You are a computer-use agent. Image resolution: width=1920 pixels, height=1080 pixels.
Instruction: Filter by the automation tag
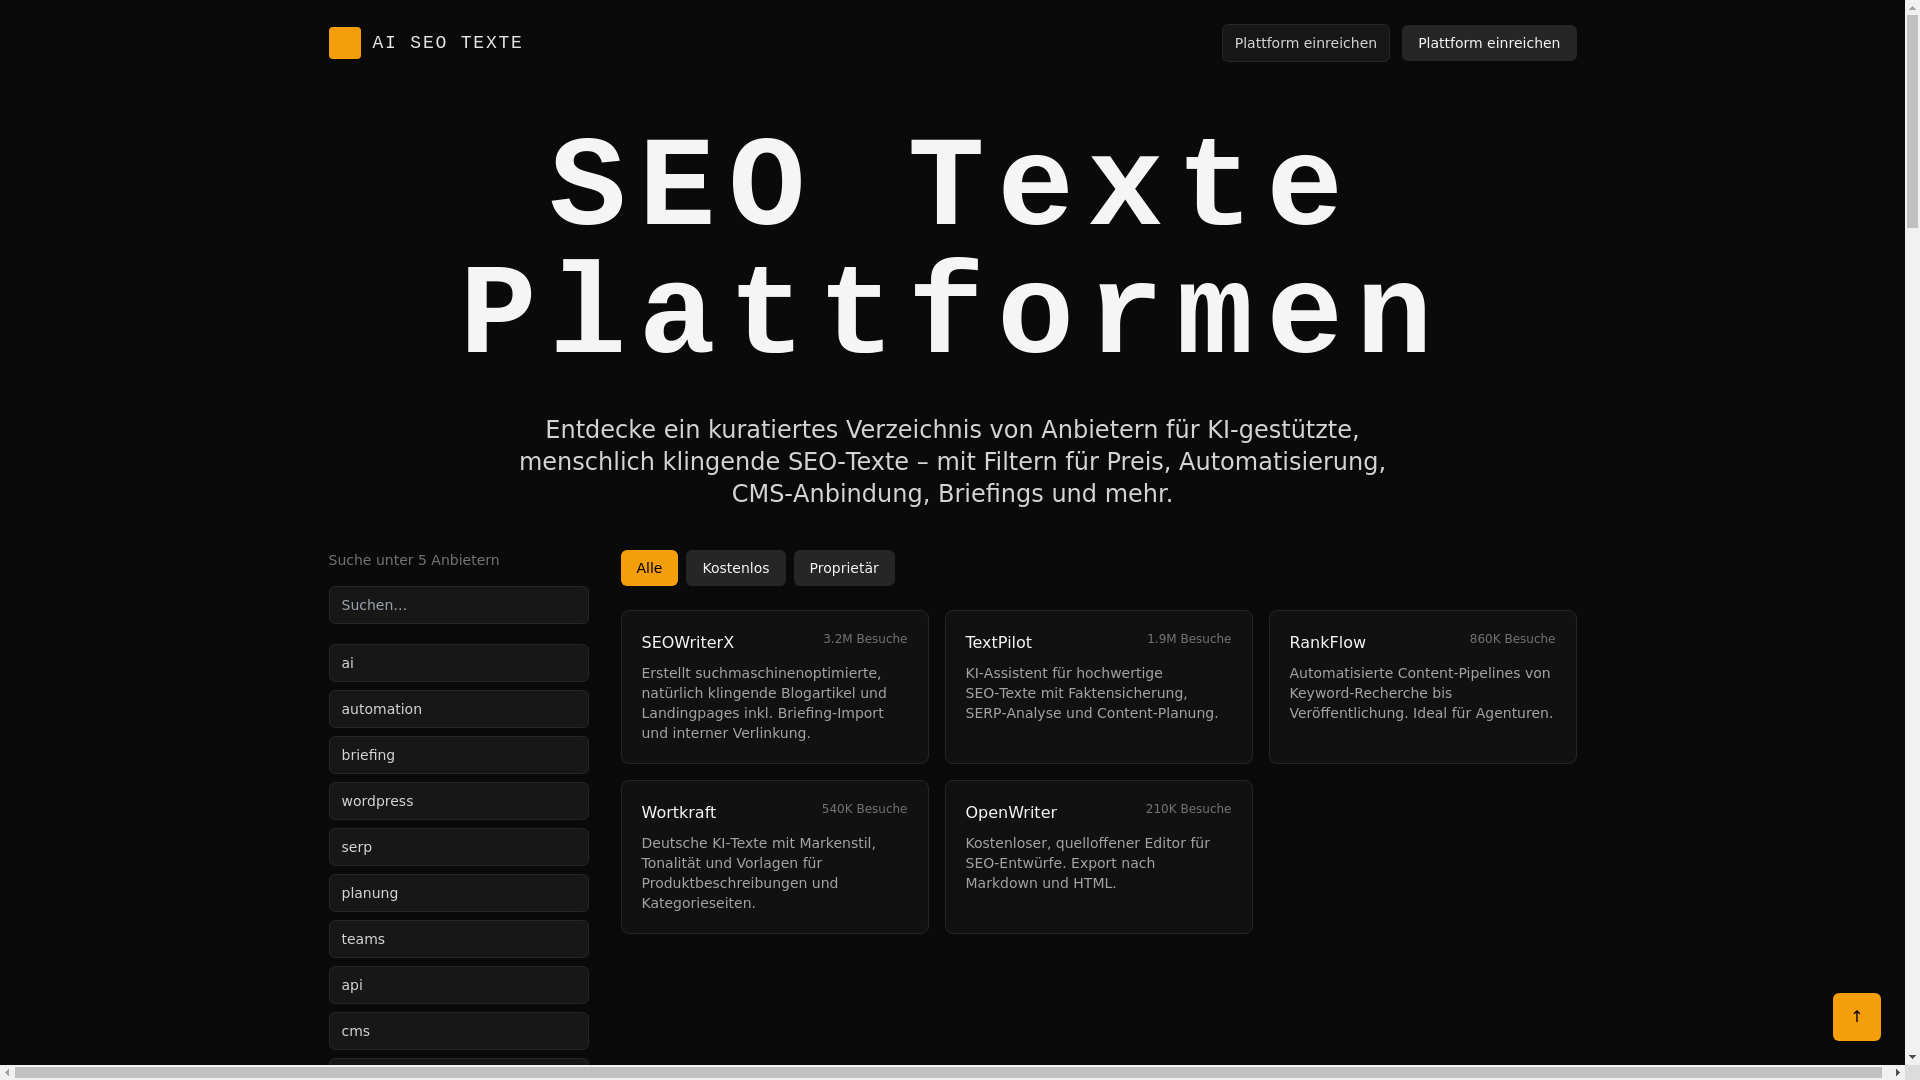tap(458, 709)
